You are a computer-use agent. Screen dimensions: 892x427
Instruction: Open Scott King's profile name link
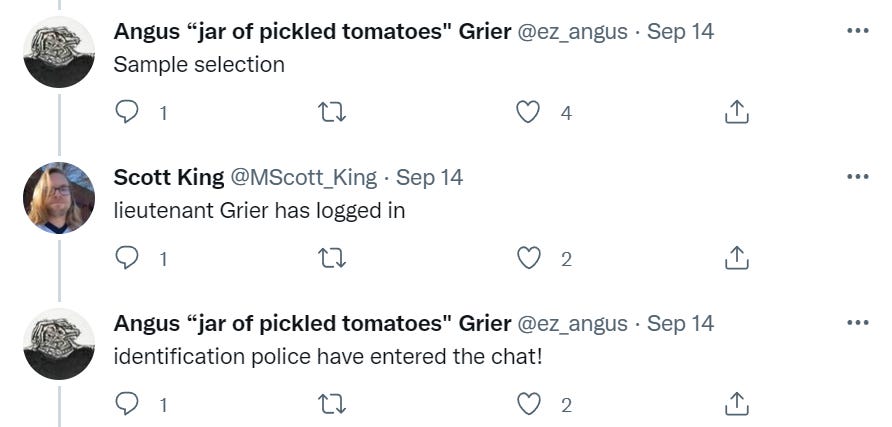coord(169,178)
